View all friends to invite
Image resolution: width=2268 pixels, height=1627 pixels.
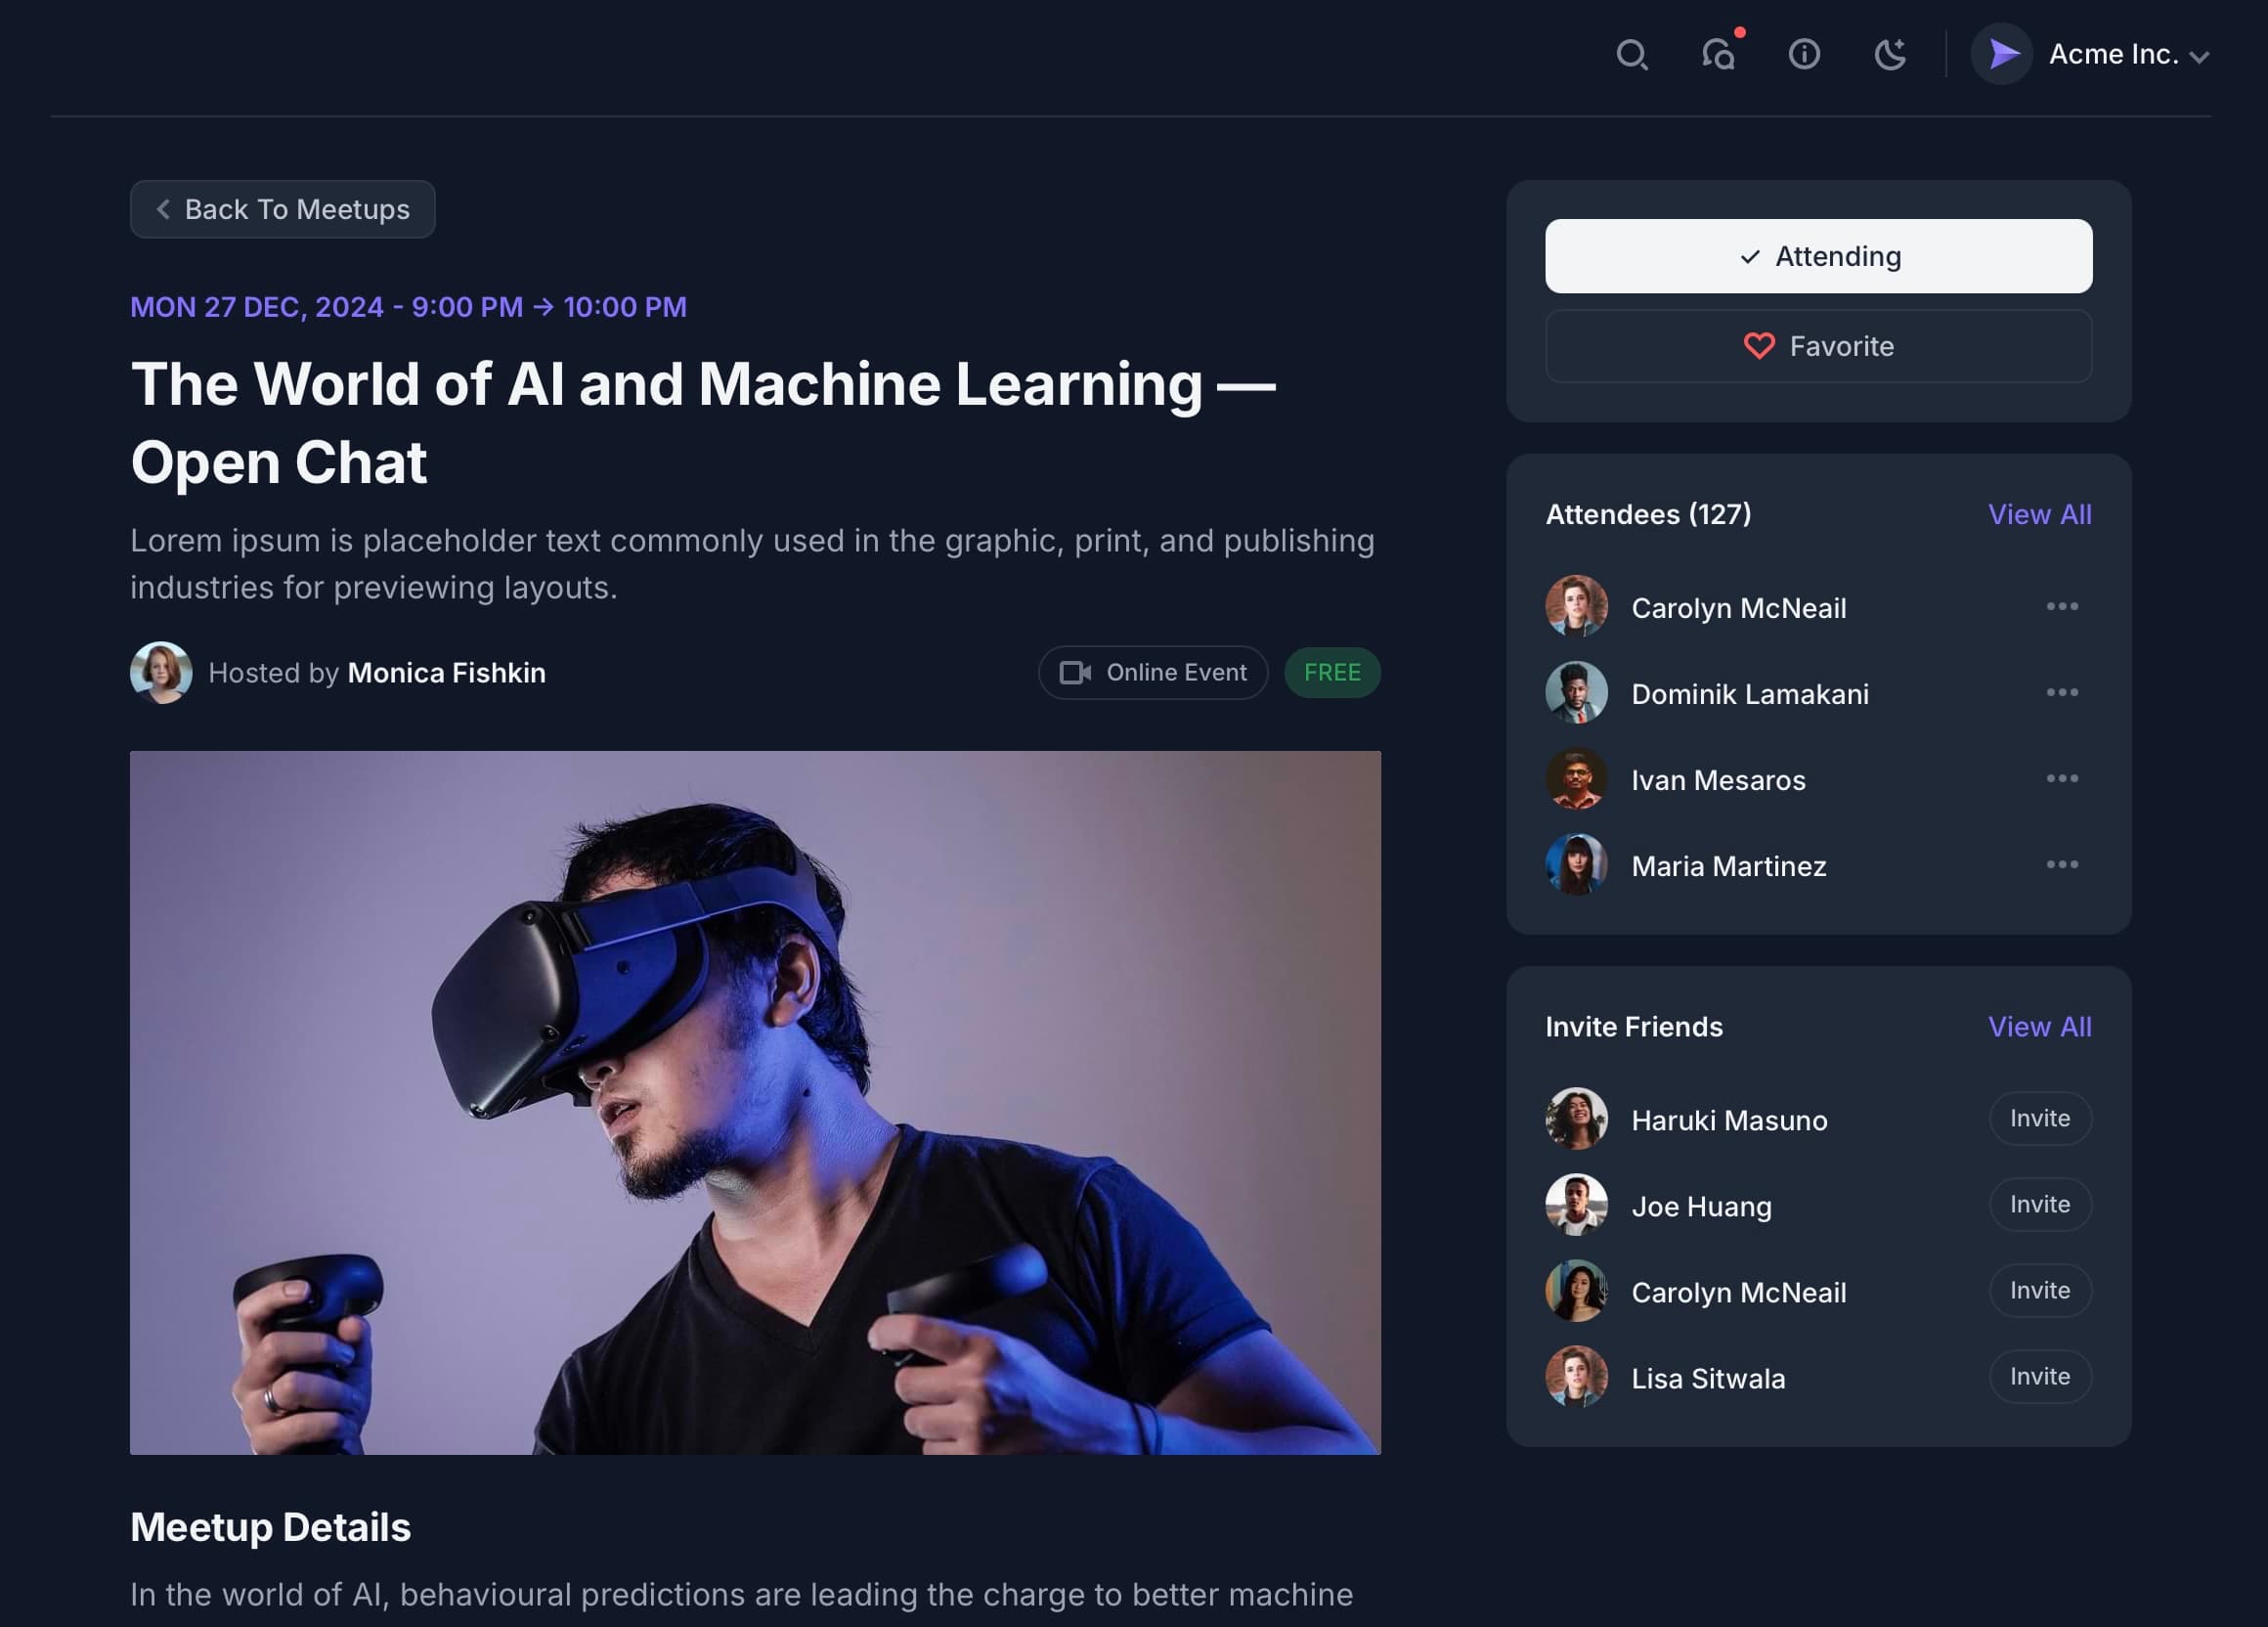2039,1027
